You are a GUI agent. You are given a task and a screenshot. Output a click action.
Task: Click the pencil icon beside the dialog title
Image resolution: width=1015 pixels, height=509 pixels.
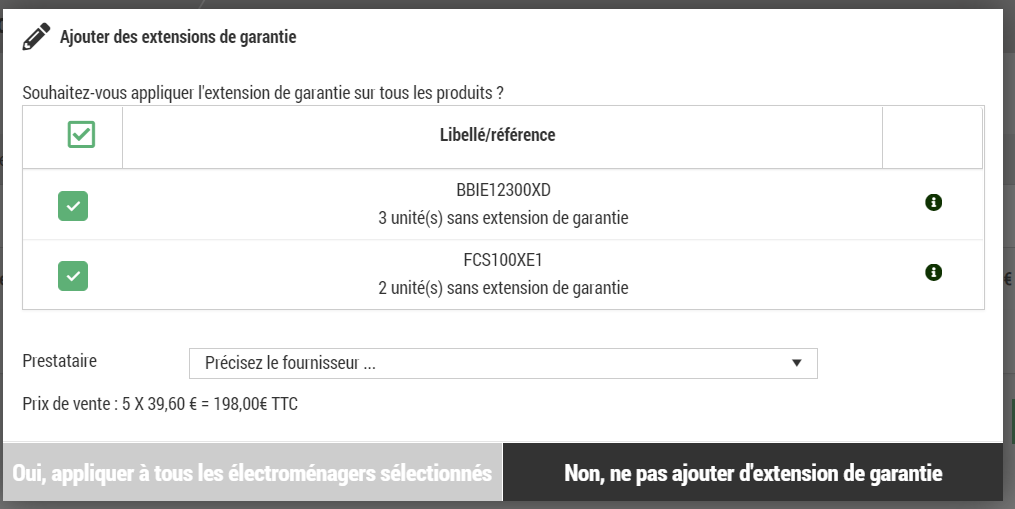[36, 37]
